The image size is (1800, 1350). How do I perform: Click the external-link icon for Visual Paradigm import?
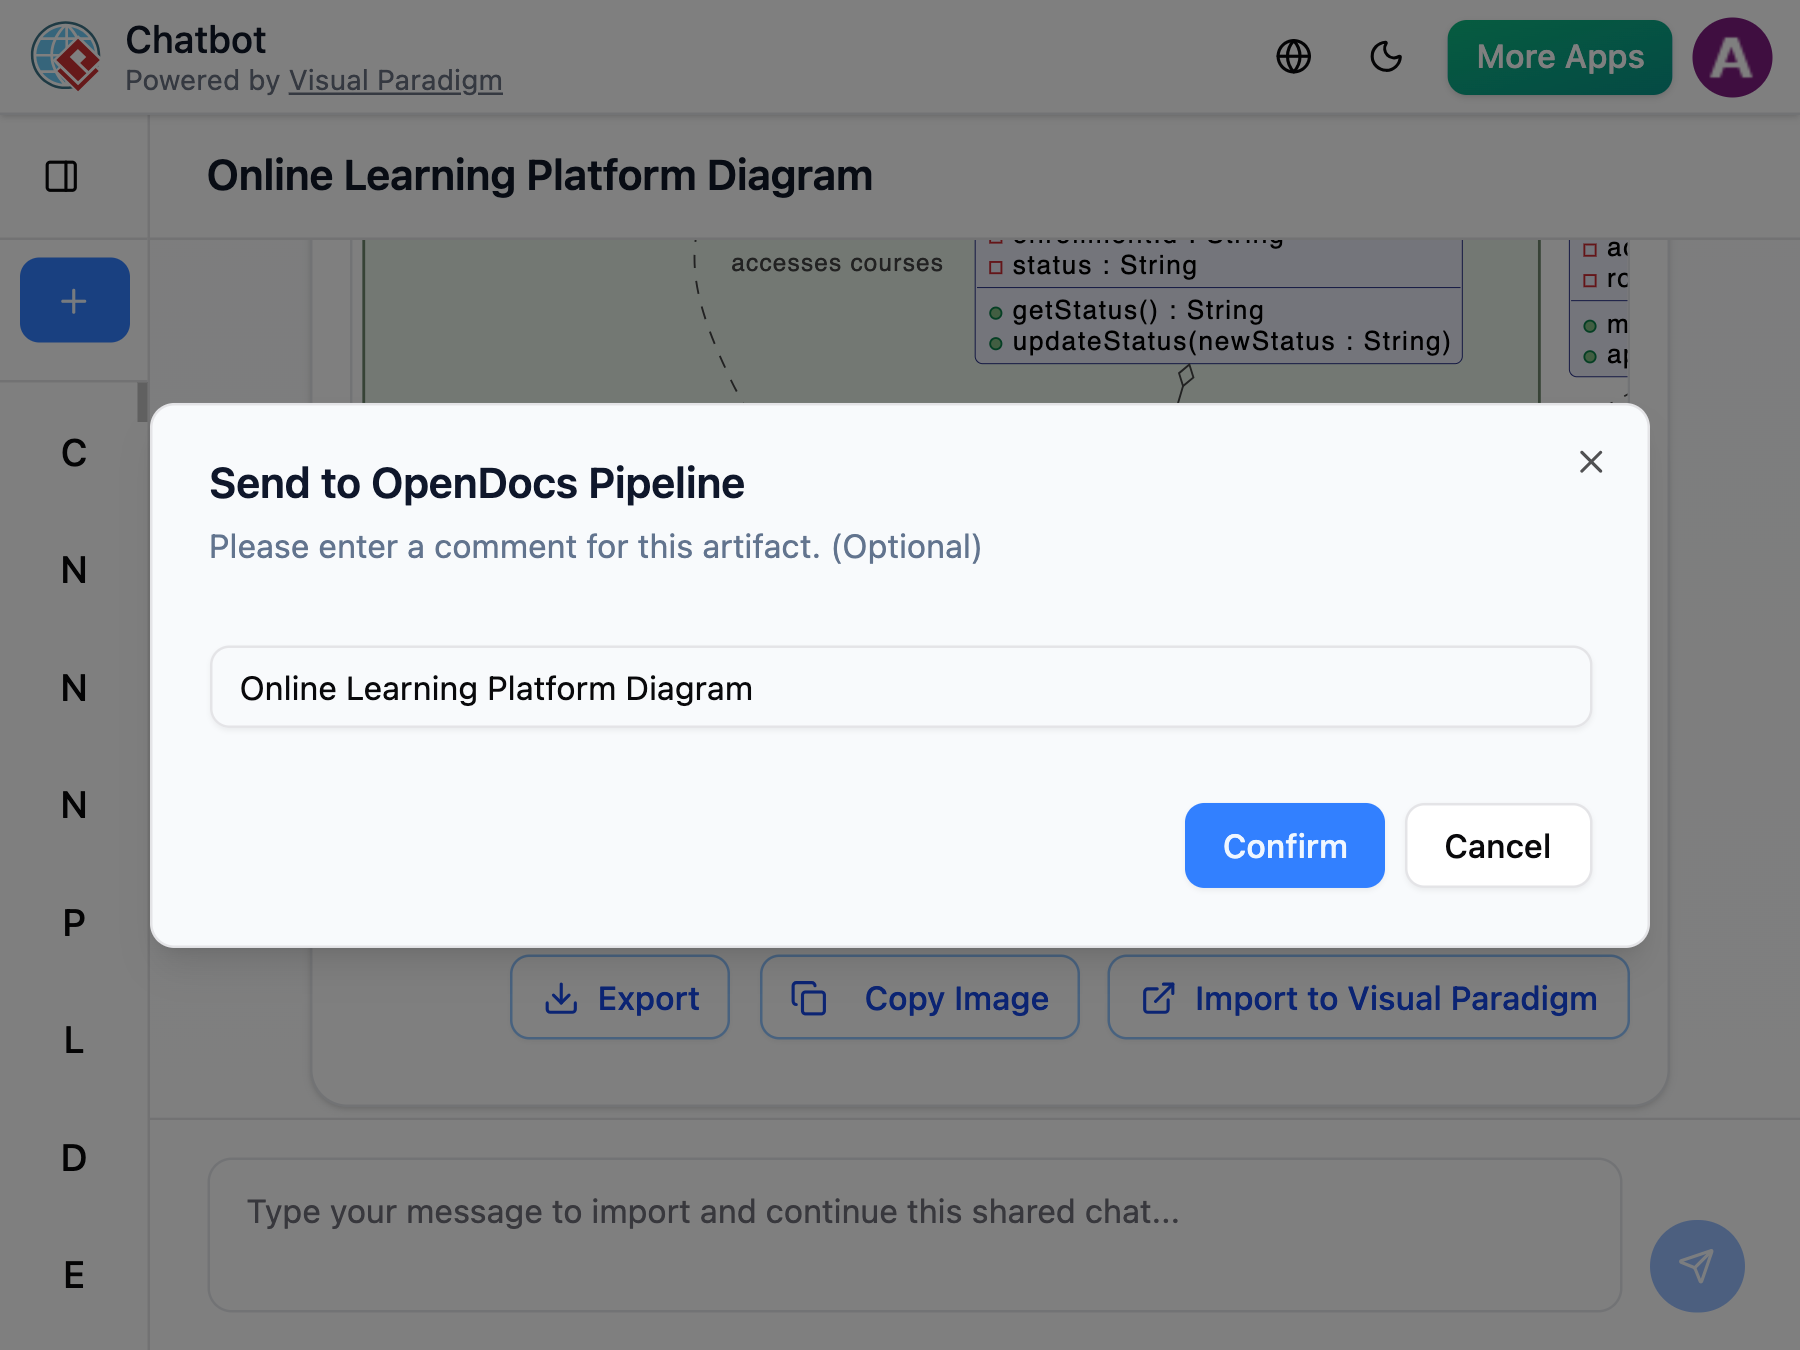click(1158, 997)
